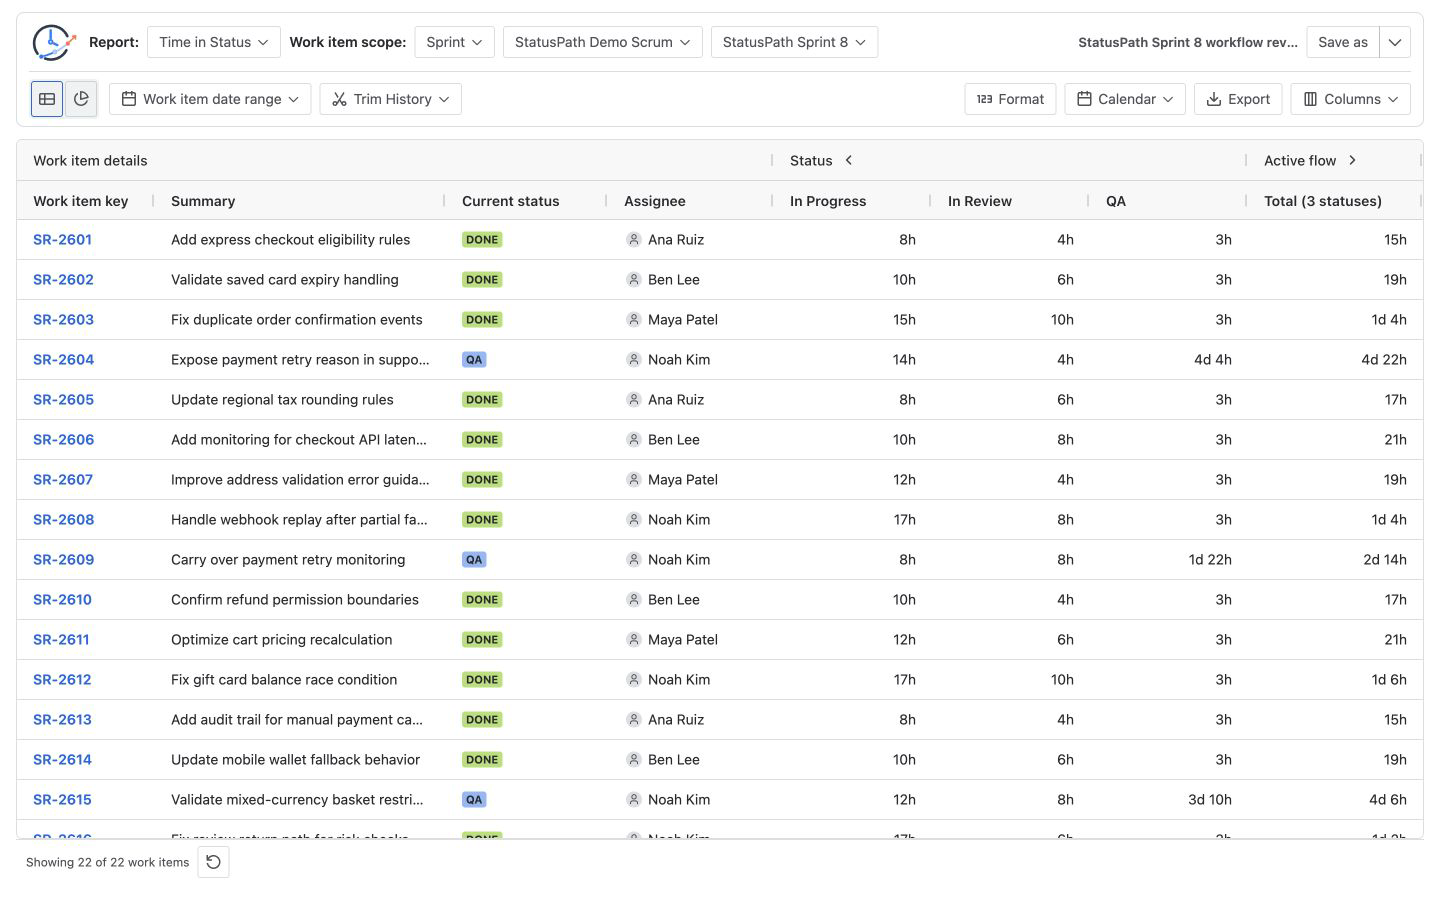Open work item SR-2613
This screenshot has height=900, width=1440.
(62, 720)
